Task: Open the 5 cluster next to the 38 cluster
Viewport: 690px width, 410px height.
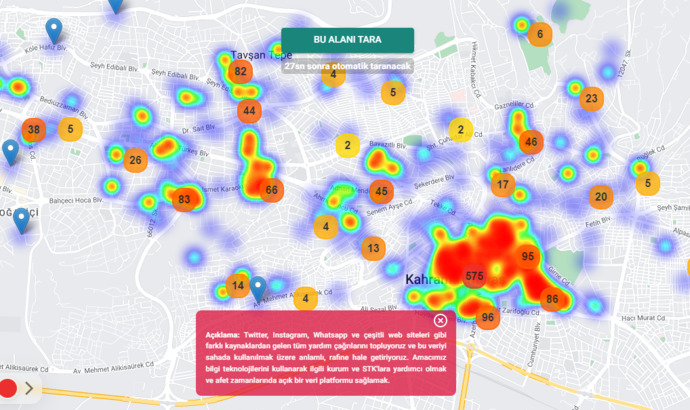Action: point(70,129)
